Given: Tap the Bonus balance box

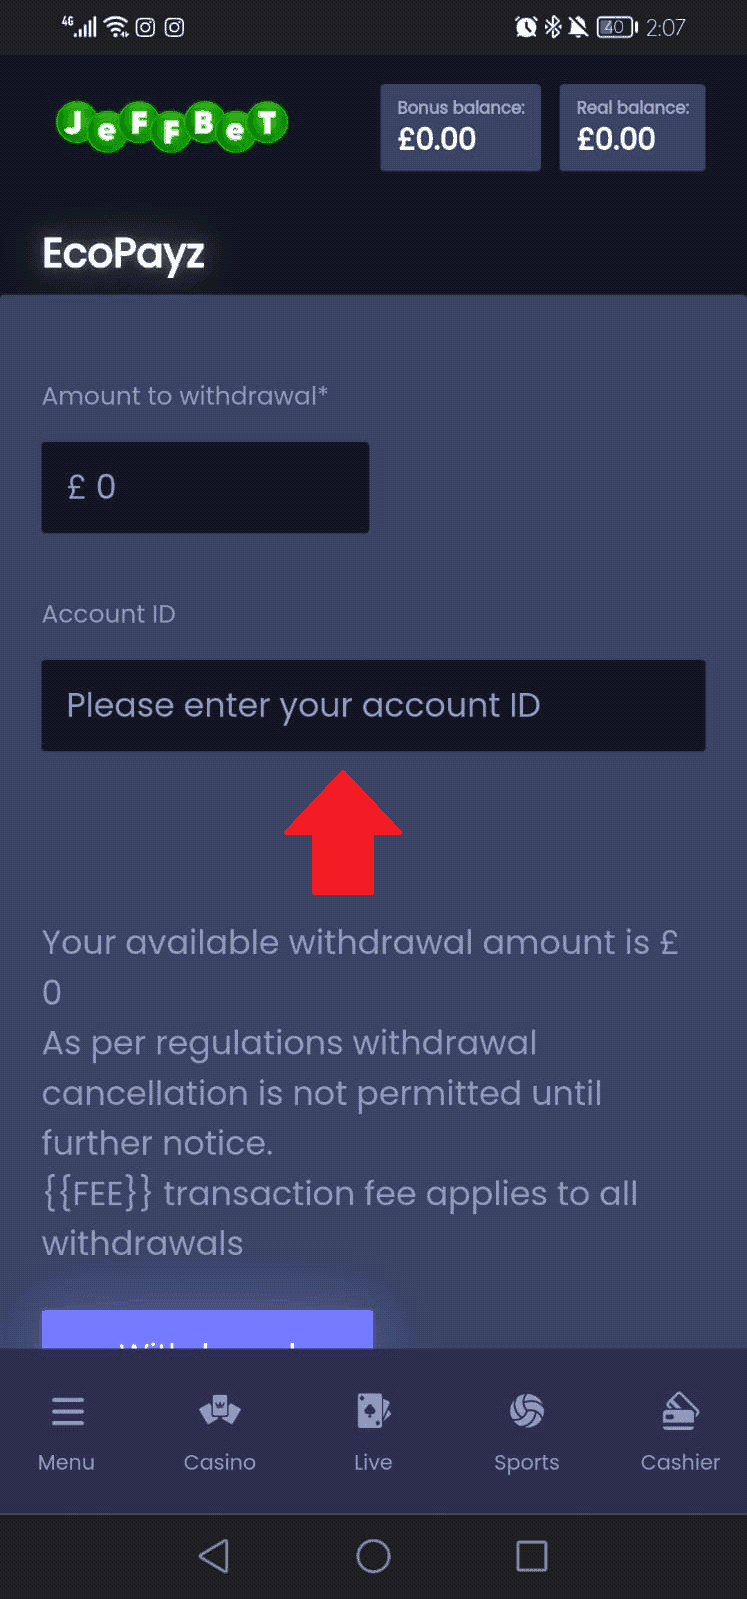Looking at the screenshot, I should (460, 127).
